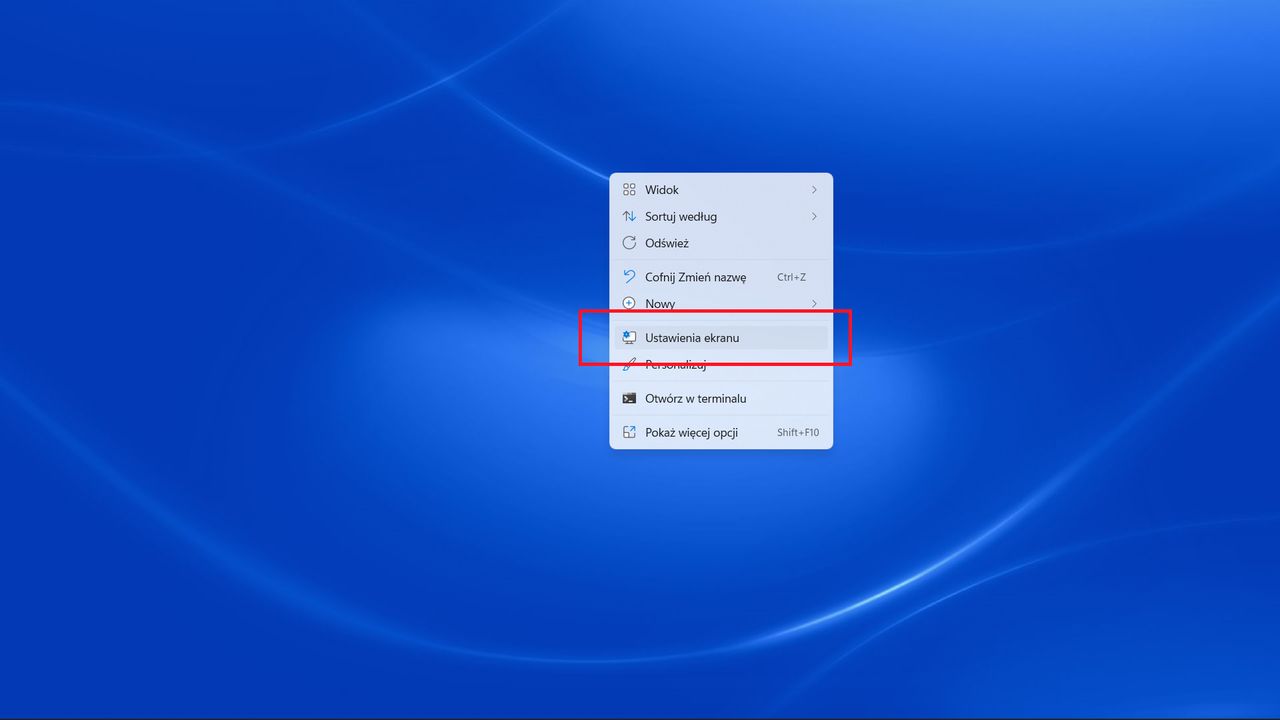Click the icon beside Pokaż więcej opcji

pos(630,432)
